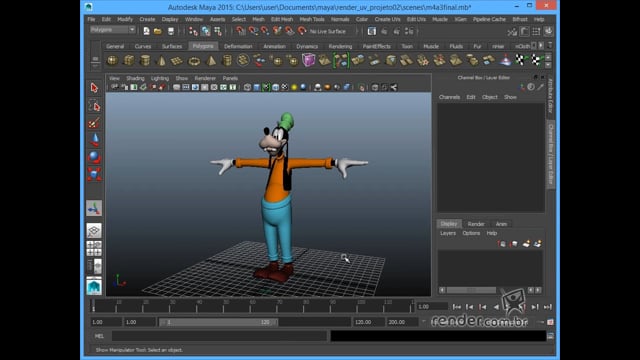Go to end of playback range
The width and height of the screenshot is (640, 360).
click(548, 307)
